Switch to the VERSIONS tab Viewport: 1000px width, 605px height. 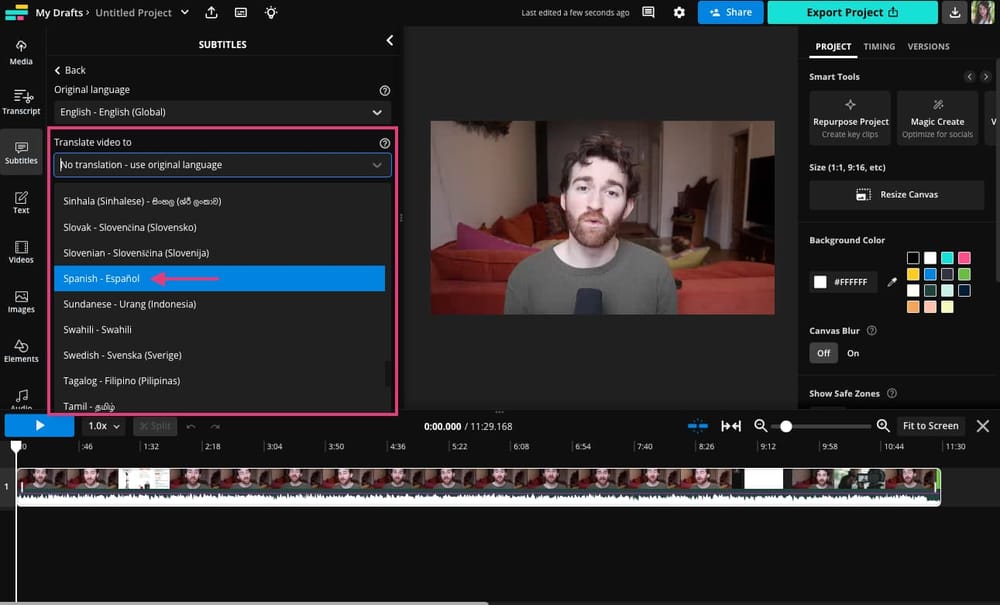(929, 46)
